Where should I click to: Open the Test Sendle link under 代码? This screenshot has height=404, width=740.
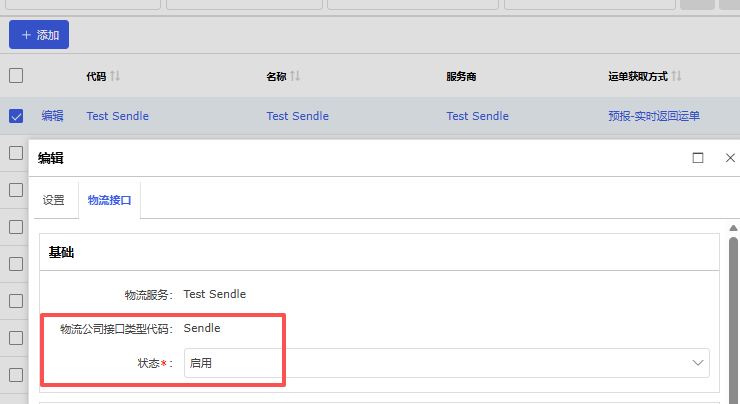click(x=117, y=116)
